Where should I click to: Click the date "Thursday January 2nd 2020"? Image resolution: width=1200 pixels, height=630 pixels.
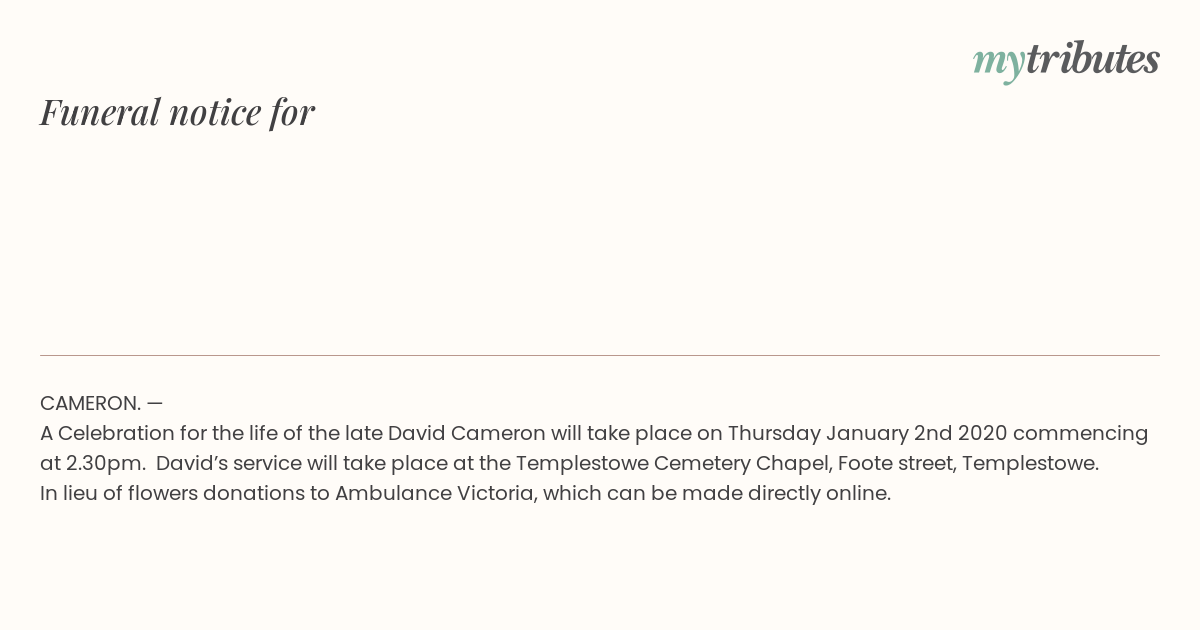tap(867, 433)
